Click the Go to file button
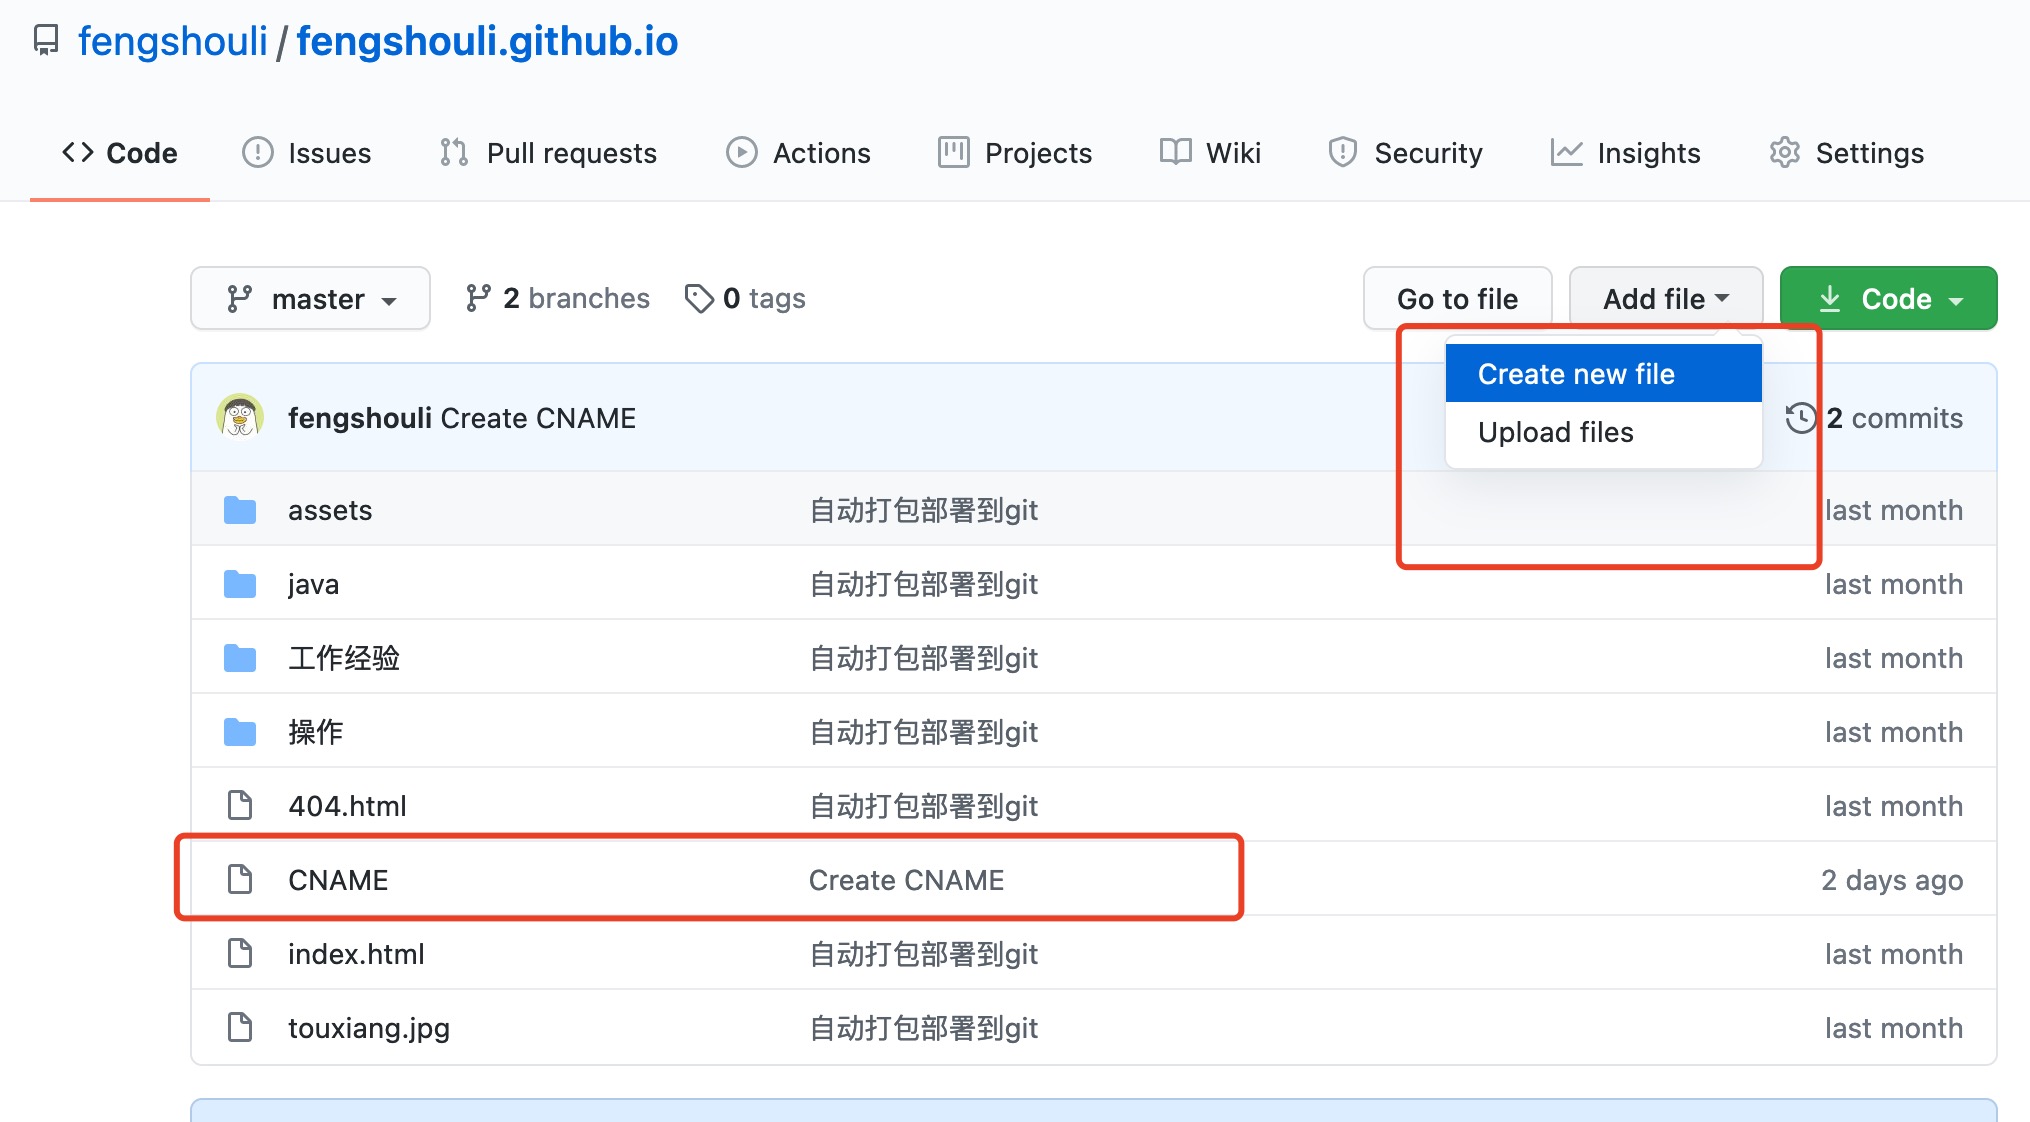Image resolution: width=2030 pixels, height=1122 pixels. (1457, 298)
